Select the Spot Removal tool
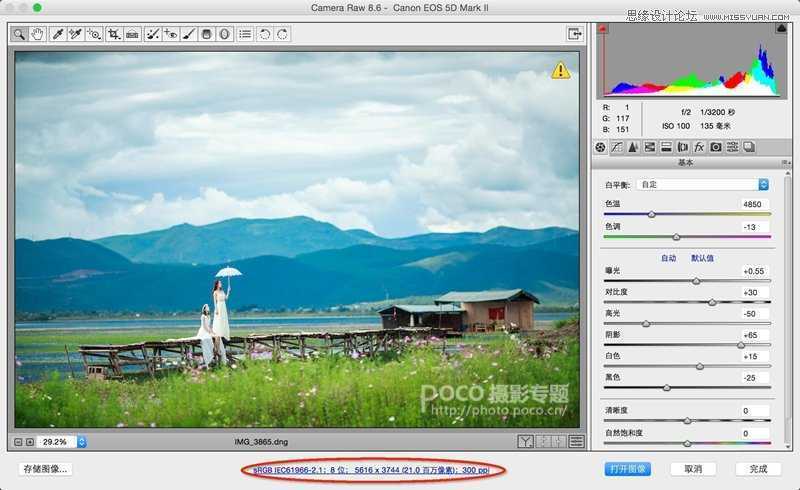Screen dimensions: 800x490 pyautogui.click(x=153, y=34)
